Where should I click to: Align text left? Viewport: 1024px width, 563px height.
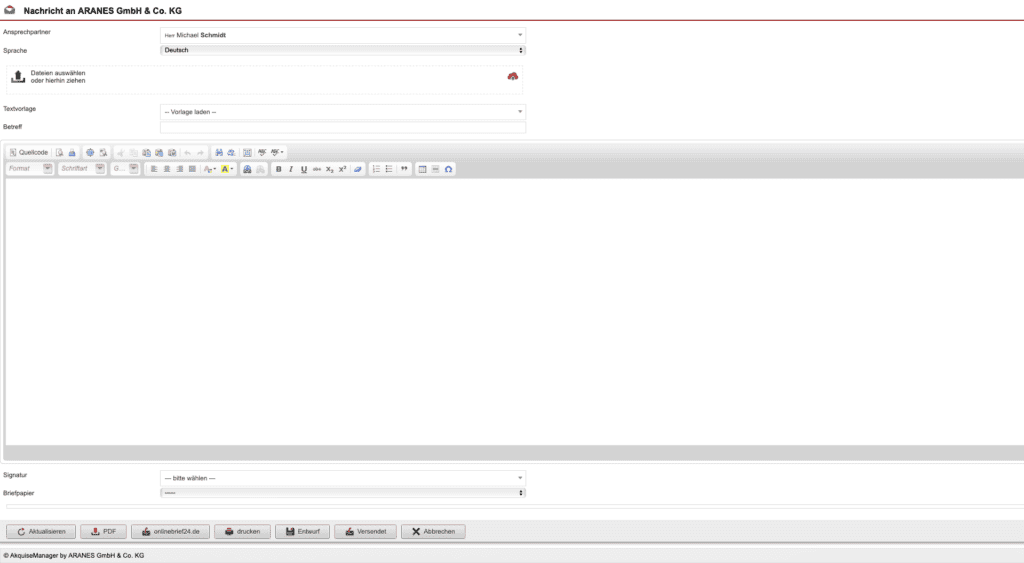click(154, 169)
